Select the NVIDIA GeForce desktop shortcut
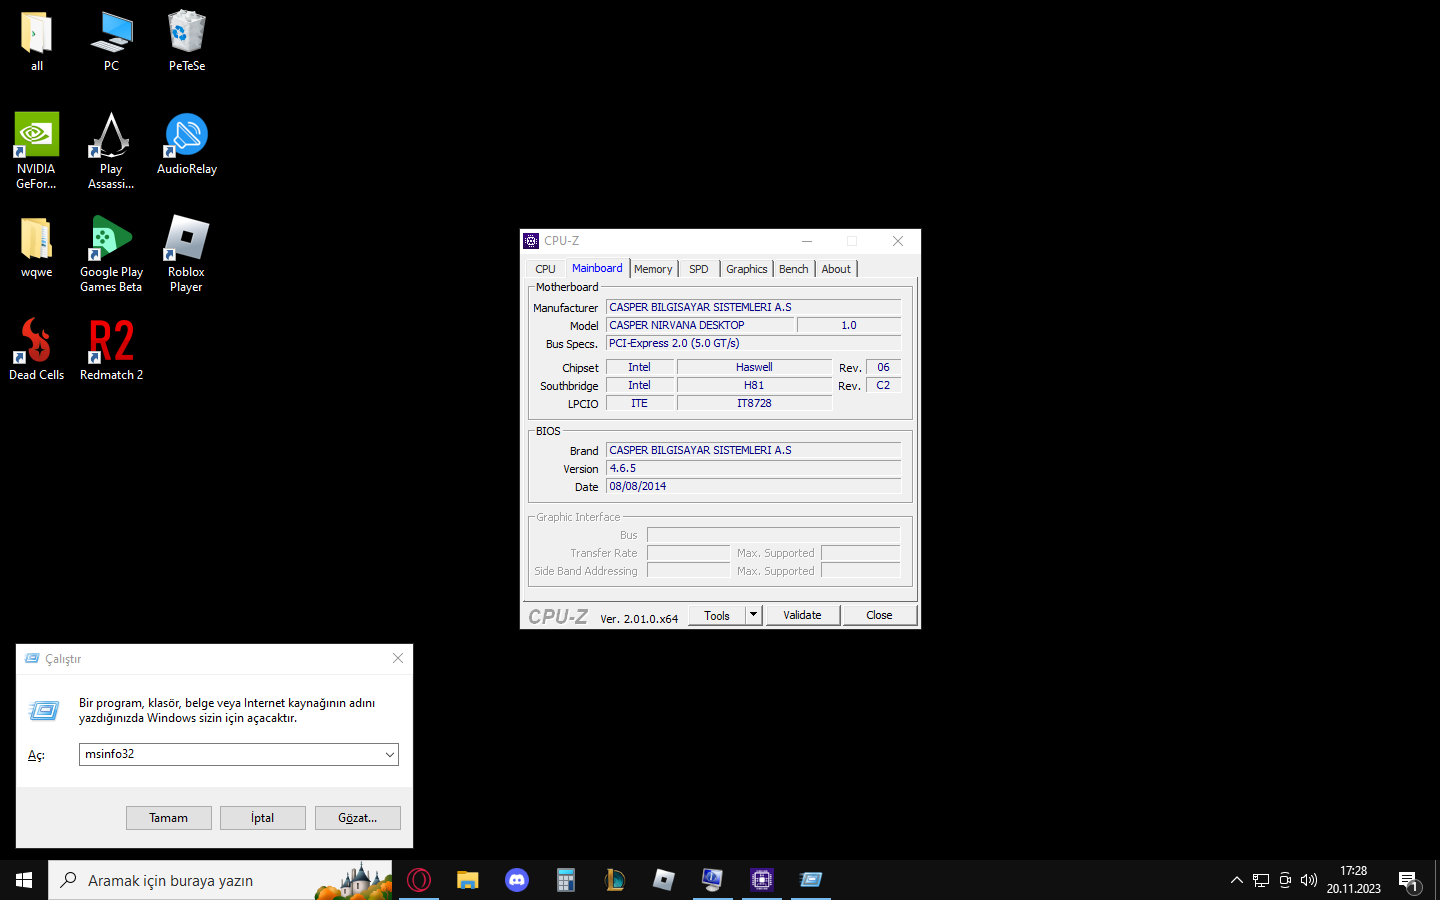The height and width of the screenshot is (900, 1440). pyautogui.click(x=37, y=151)
